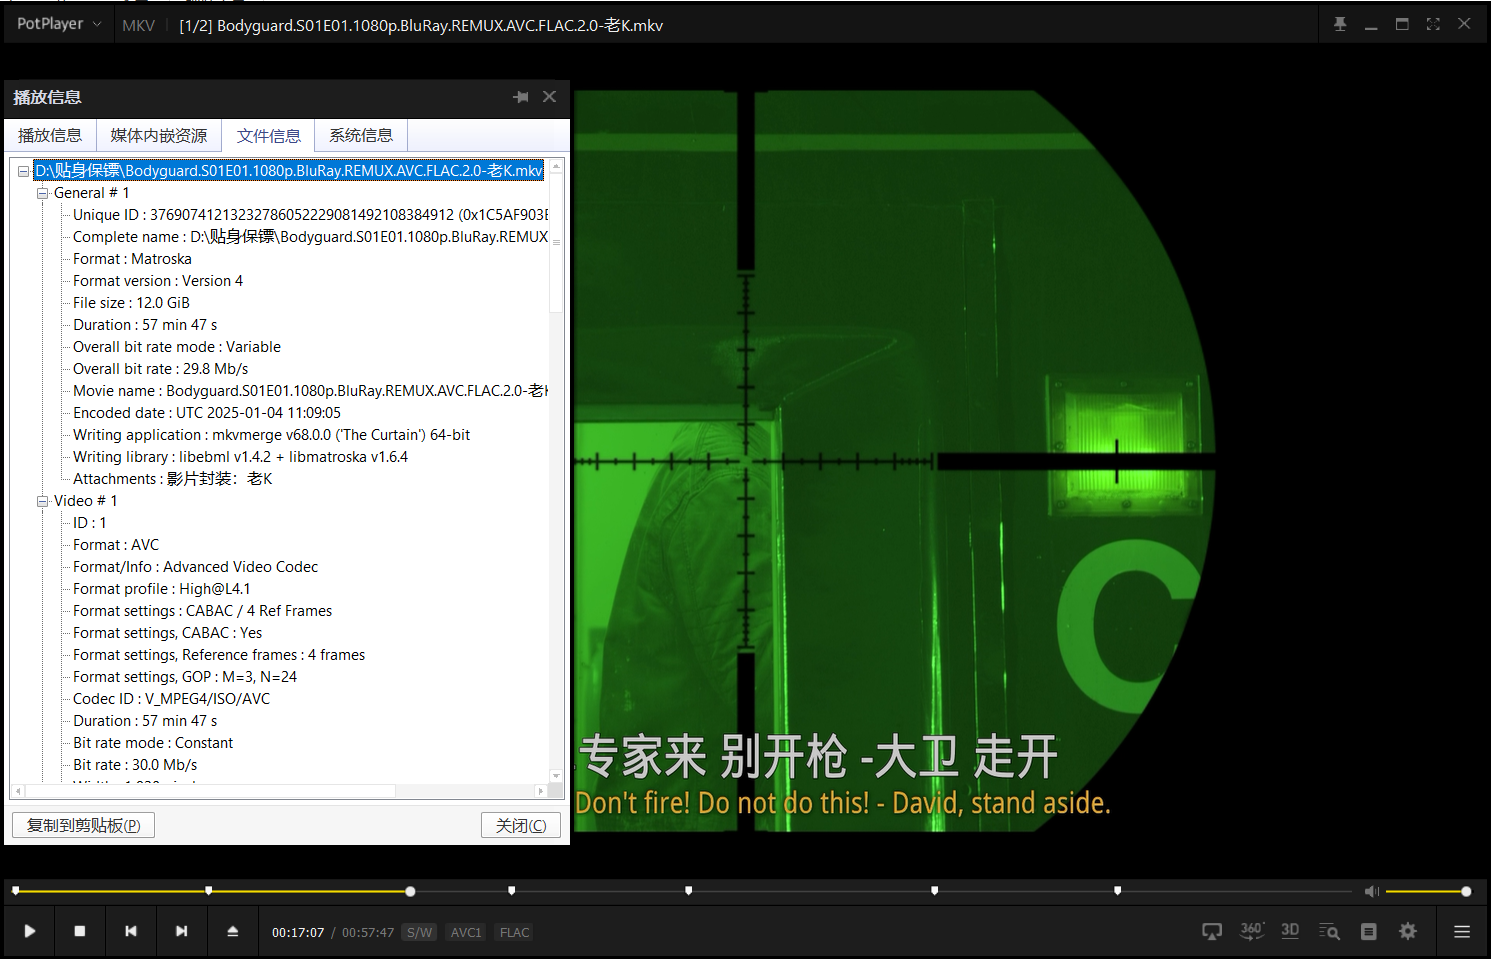Select 'Format version : Version 4' row
This screenshot has height=959, width=1491.
click(x=158, y=281)
